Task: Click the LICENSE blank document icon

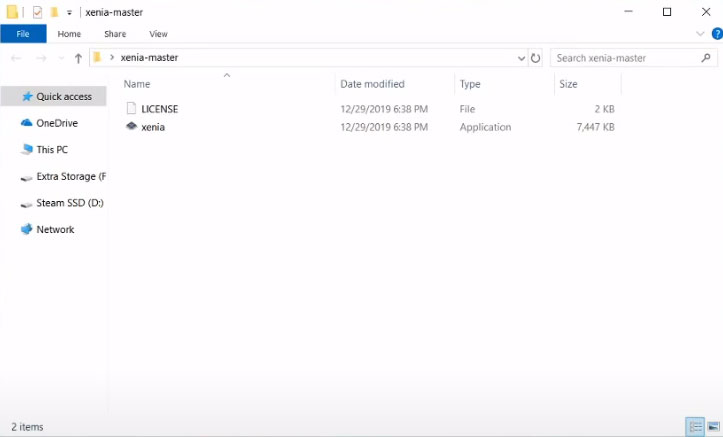Action: 131,108
